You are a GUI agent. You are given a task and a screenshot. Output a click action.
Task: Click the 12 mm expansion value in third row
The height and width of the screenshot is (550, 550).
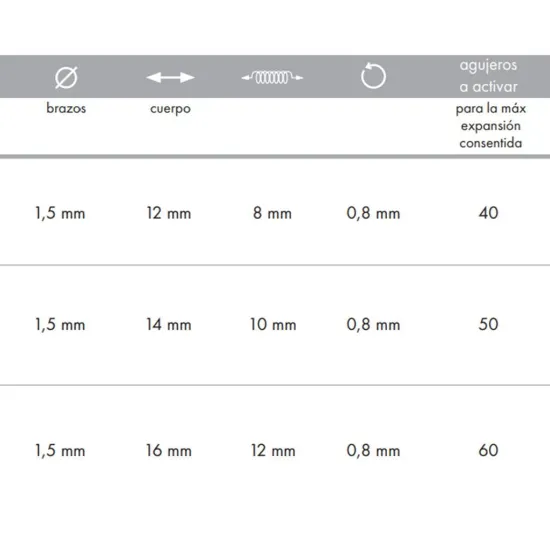[273, 450]
